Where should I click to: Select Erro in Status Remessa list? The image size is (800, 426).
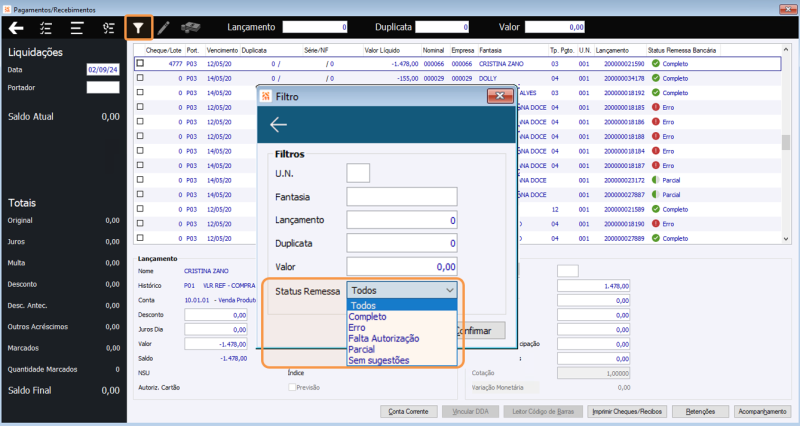point(402,328)
